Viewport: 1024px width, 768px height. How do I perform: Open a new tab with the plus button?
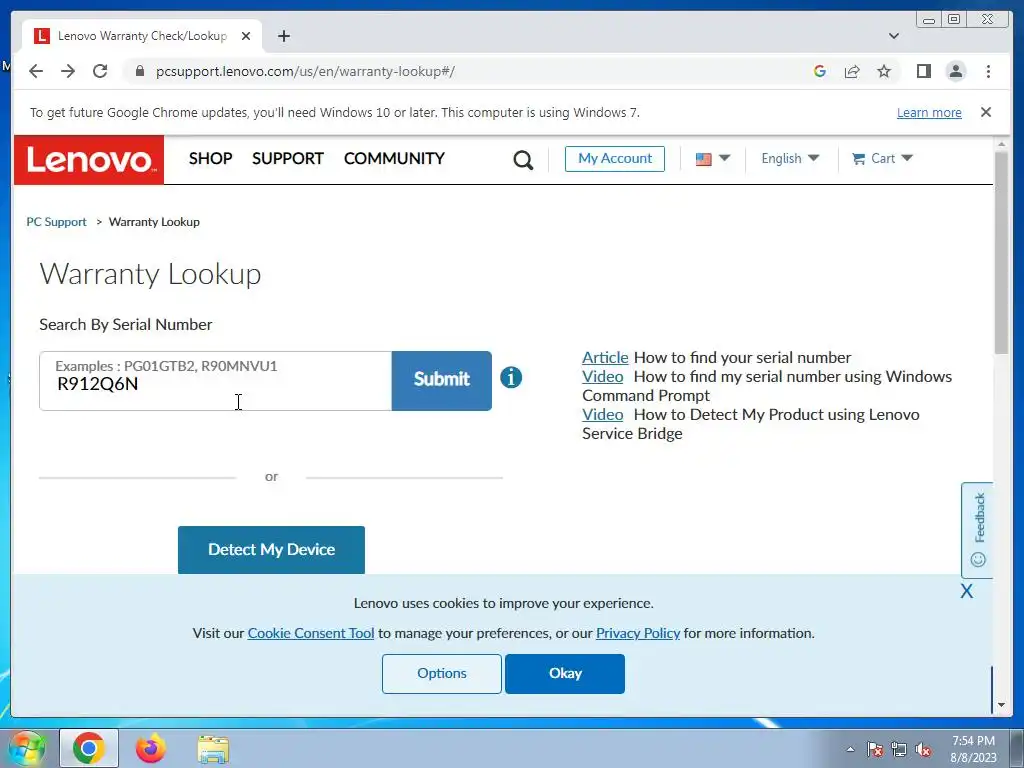(283, 36)
